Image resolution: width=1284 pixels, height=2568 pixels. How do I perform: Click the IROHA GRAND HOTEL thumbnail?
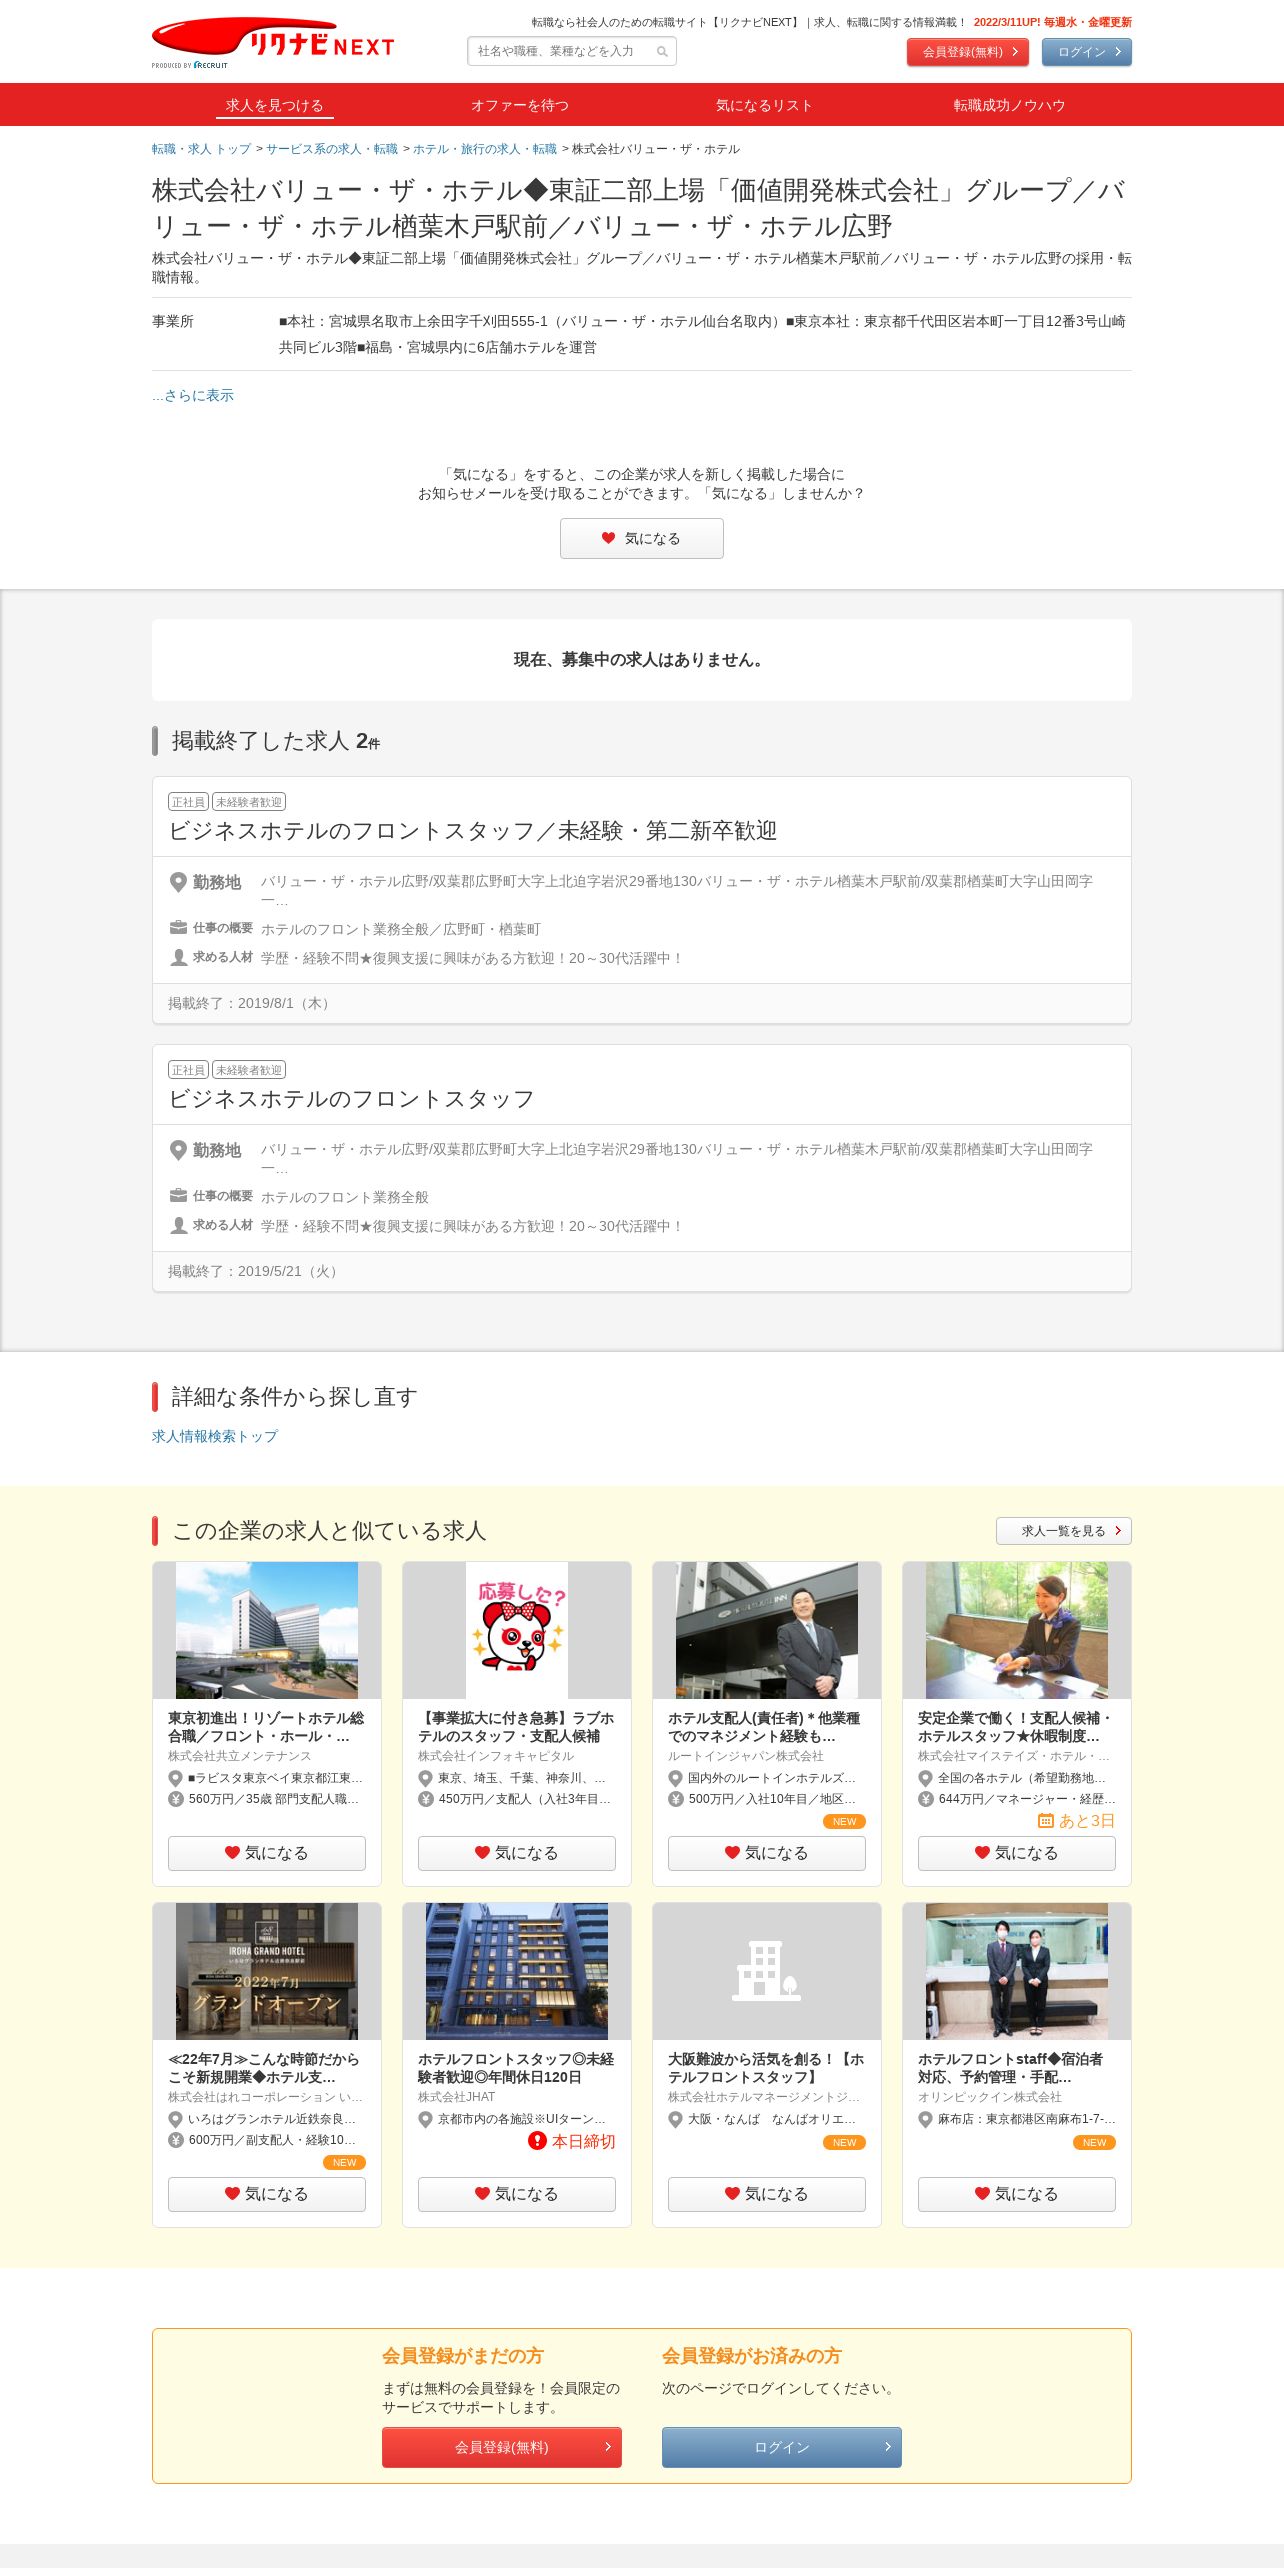267,1971
